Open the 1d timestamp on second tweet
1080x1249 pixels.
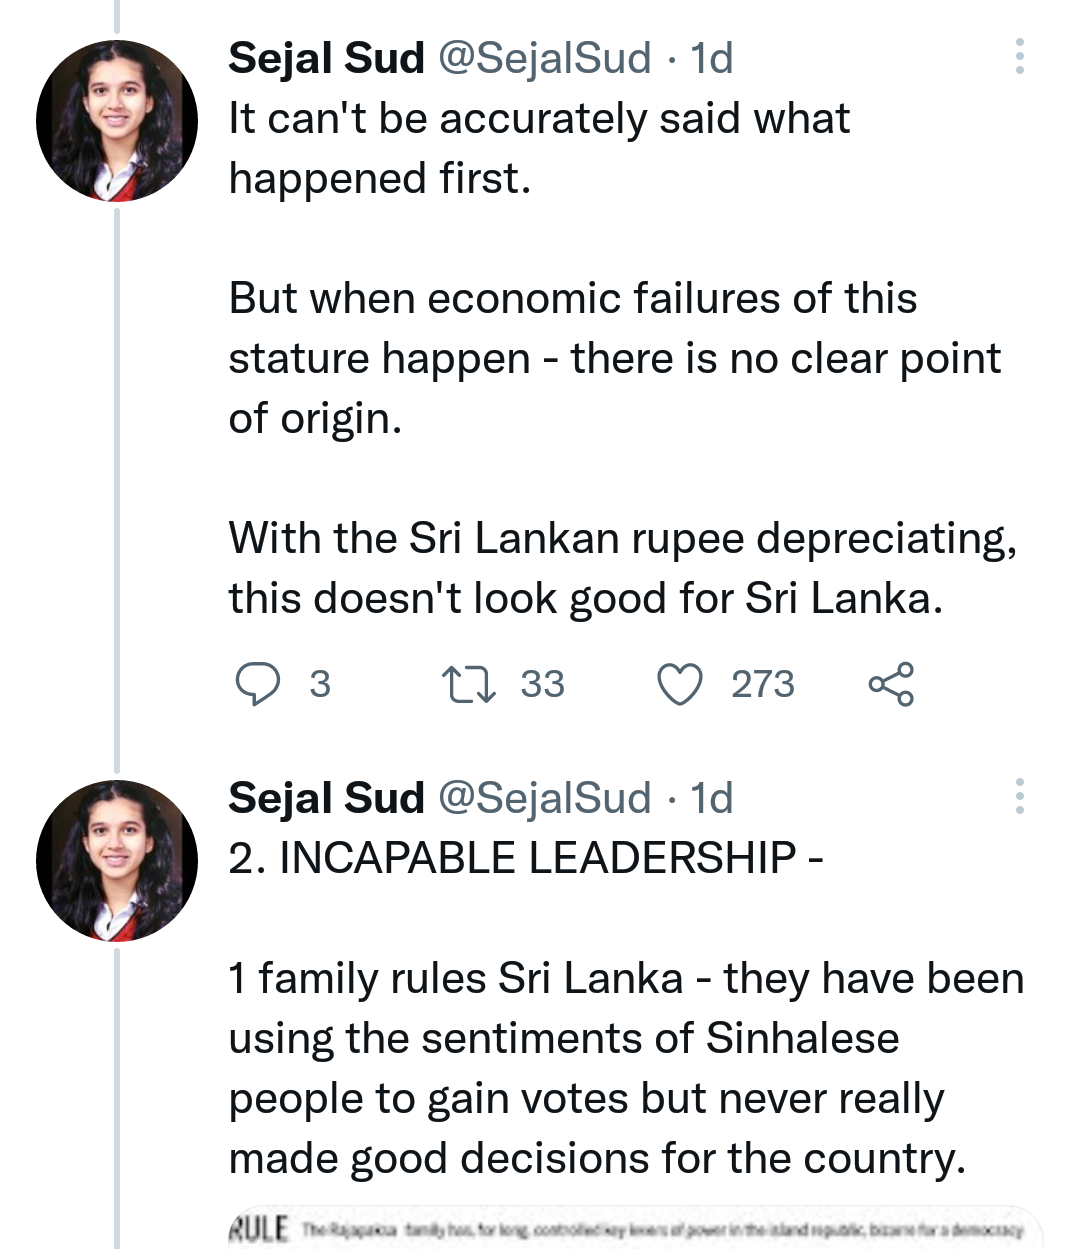tap(711, 798)
